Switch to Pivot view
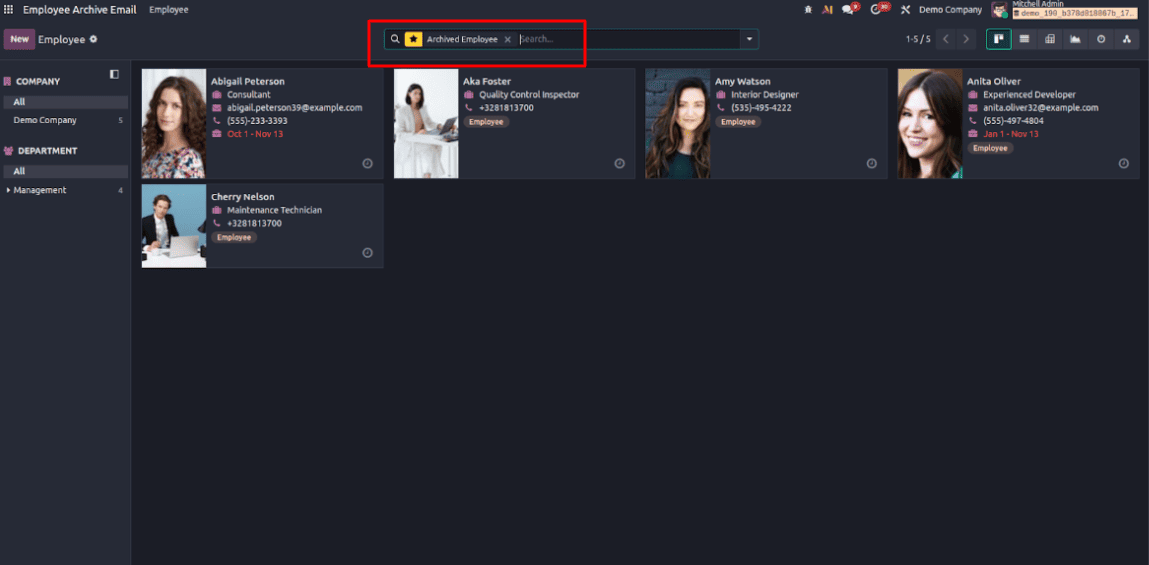Image resolution: width=1149 pixels, height=565 pixels. [1049, 39]
